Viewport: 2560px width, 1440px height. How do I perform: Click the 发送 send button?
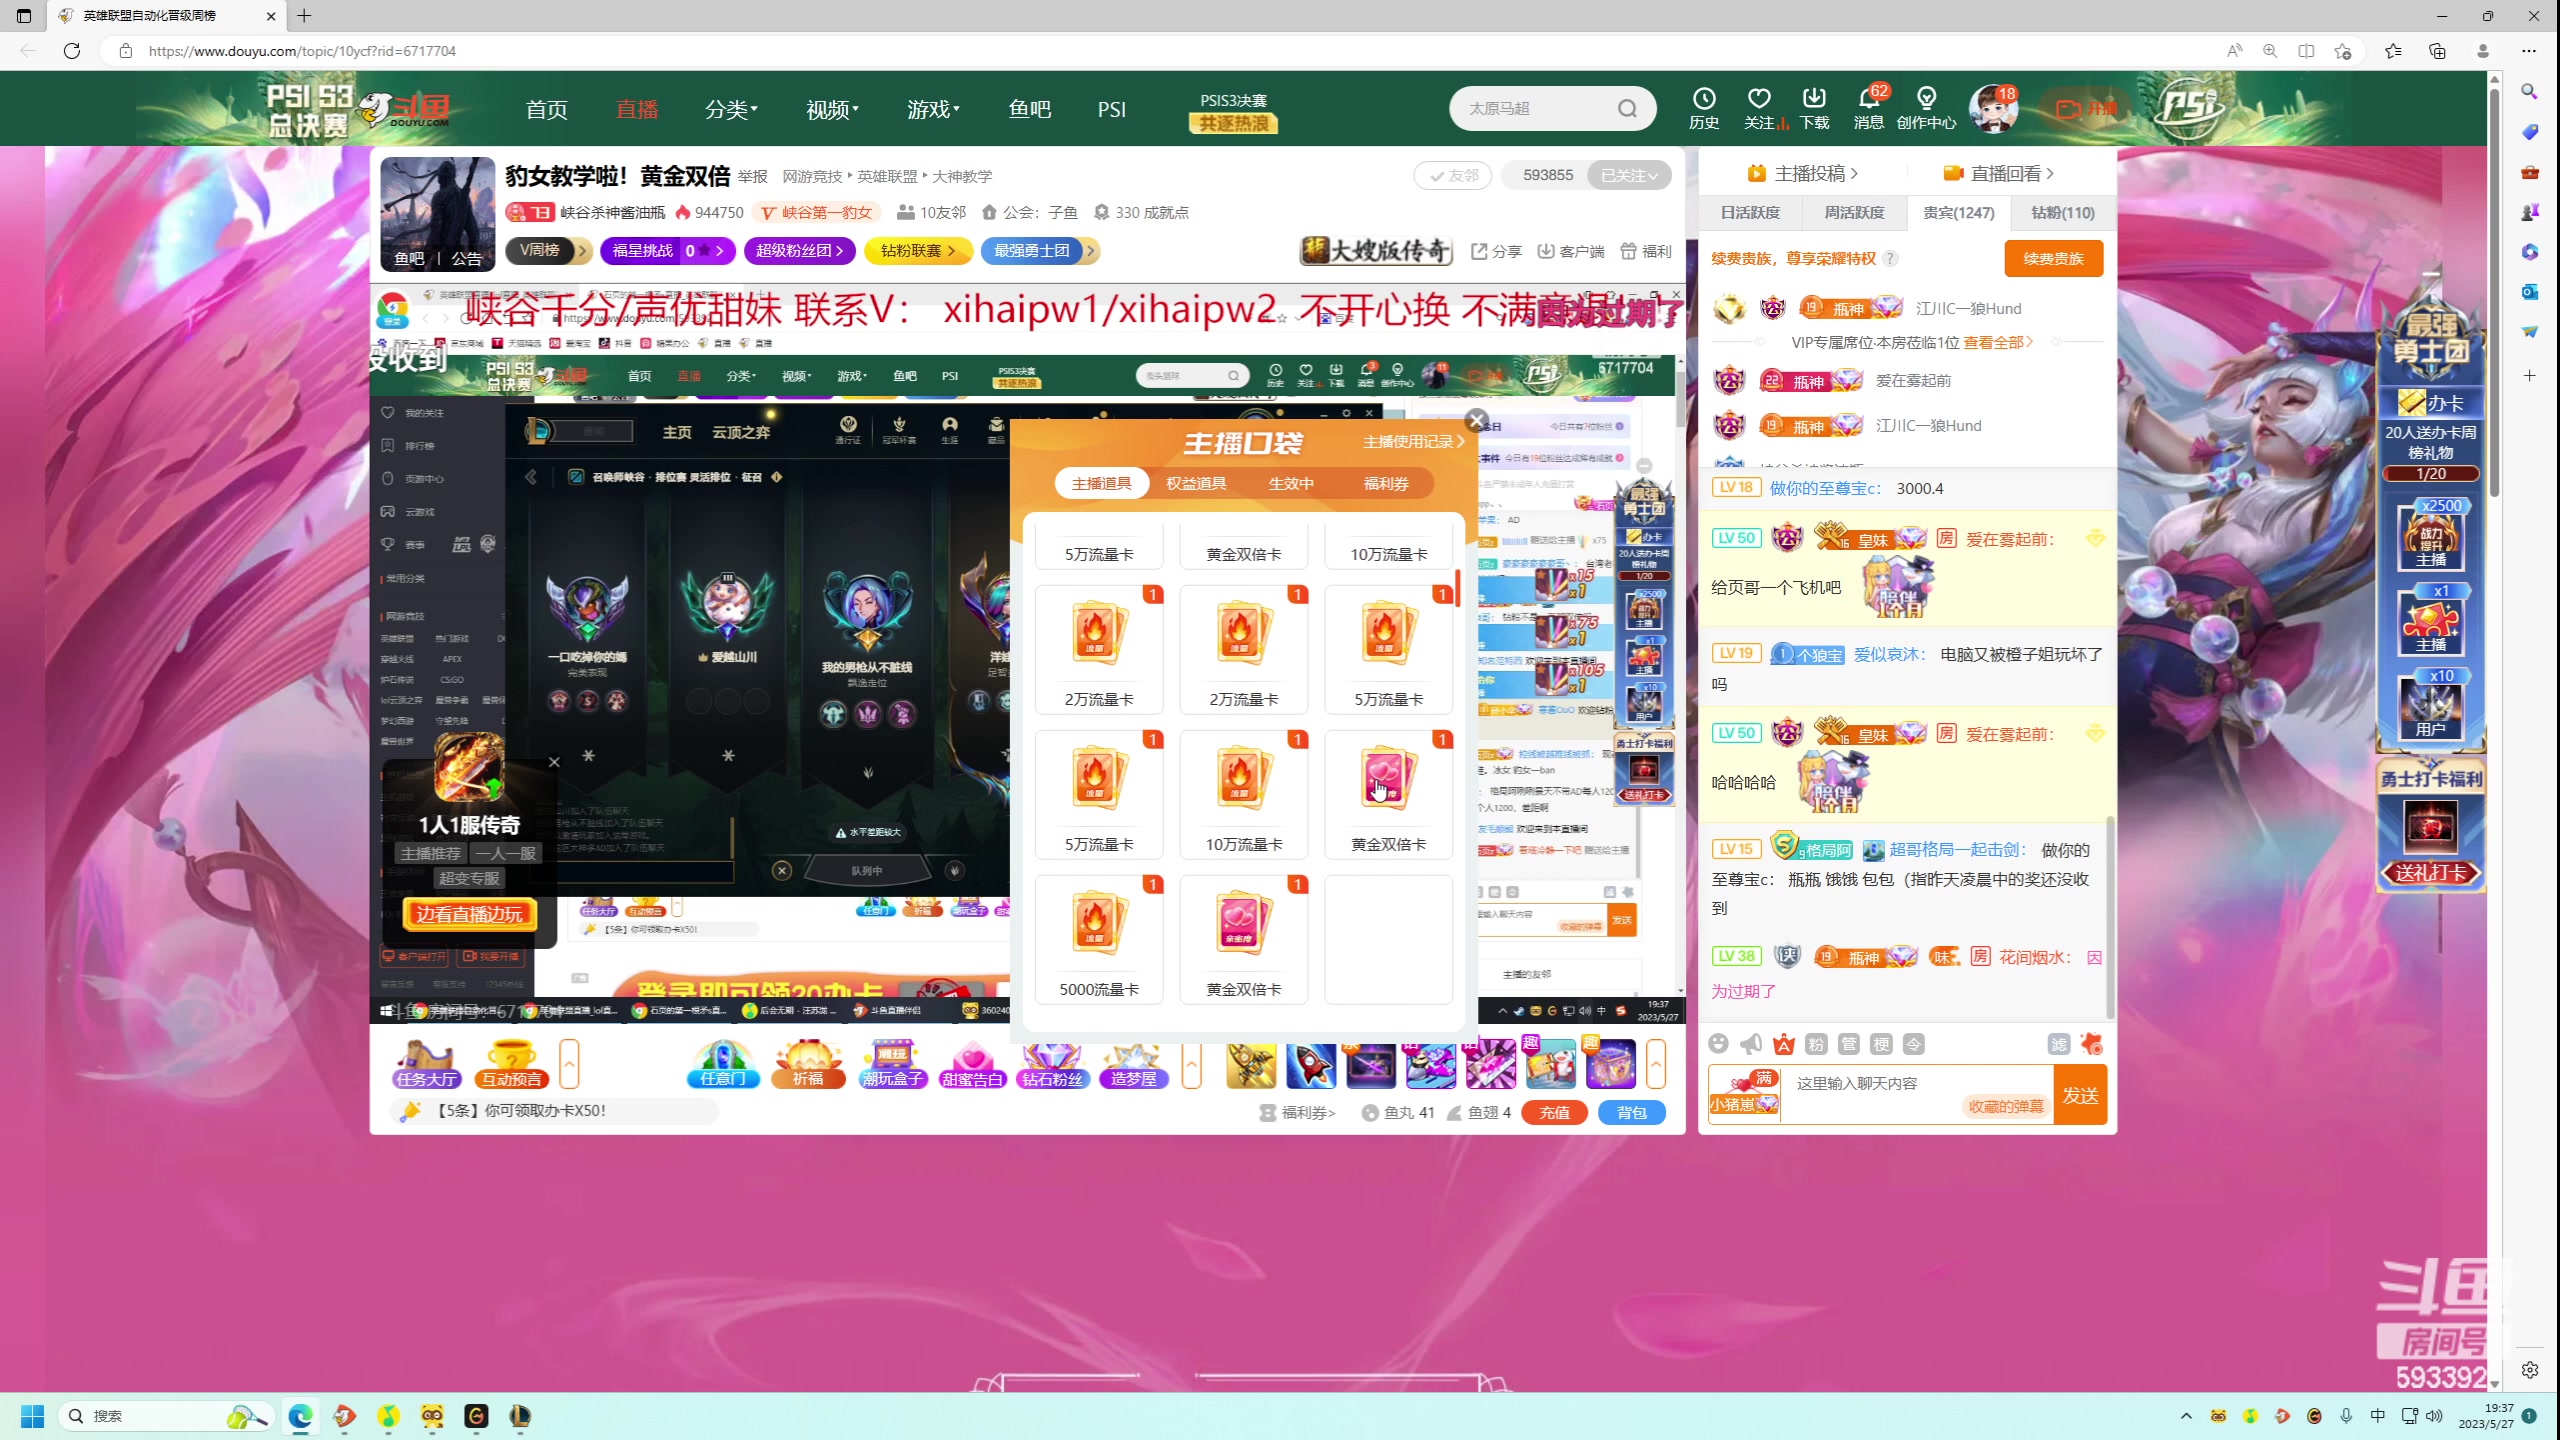(x=2080, y=1095)
